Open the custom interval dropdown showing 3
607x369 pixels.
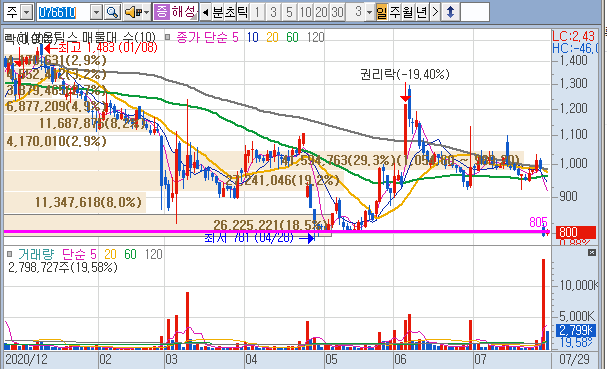point(369,12)
